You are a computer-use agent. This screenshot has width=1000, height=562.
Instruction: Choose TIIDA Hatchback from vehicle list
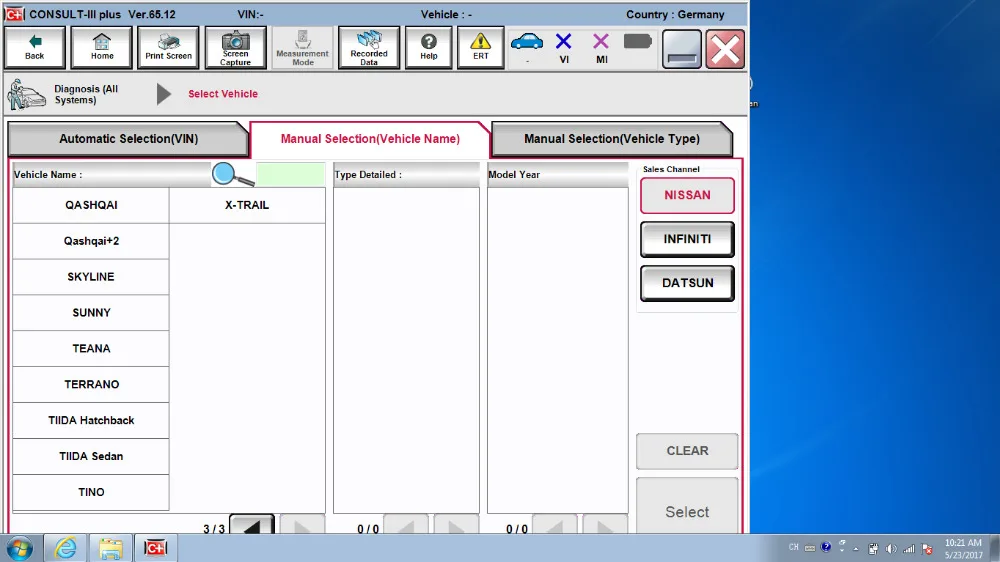pyautogui.click(x=91, y=420)
